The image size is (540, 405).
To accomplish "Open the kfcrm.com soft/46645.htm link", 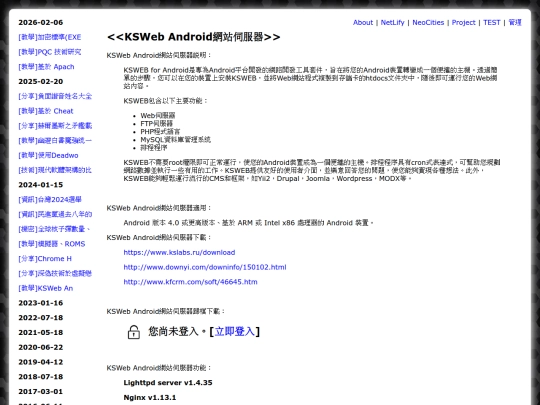I will [x=190, y=282].
